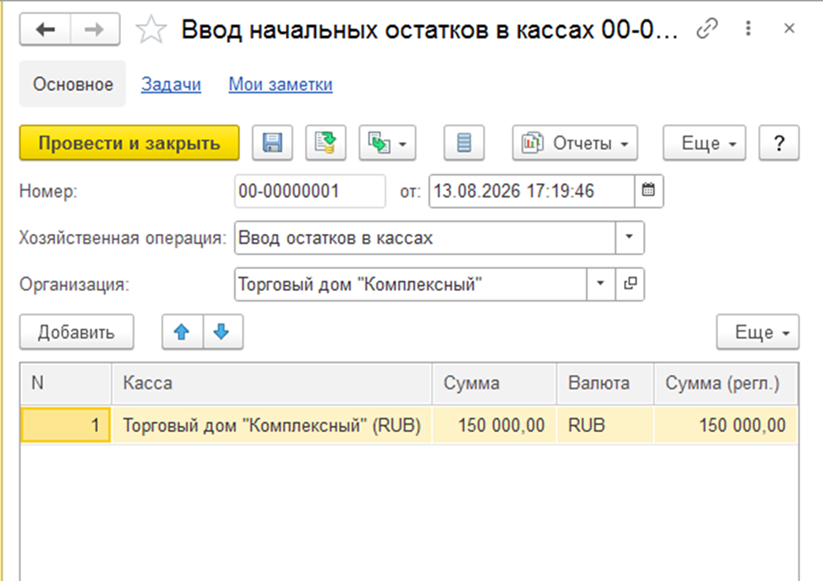Click the date and time field

pyautogui.click(x=531, y=191)
